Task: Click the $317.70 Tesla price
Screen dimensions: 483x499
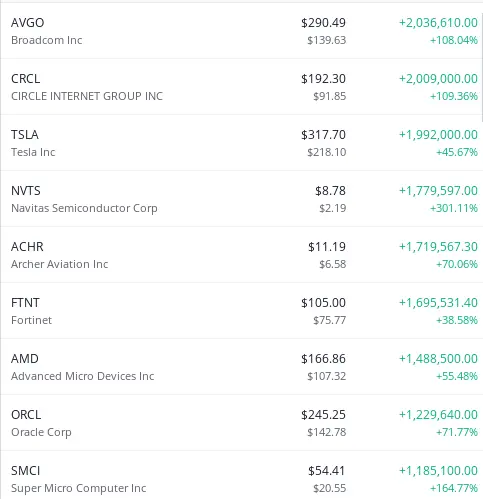Action: coord(323,135)
